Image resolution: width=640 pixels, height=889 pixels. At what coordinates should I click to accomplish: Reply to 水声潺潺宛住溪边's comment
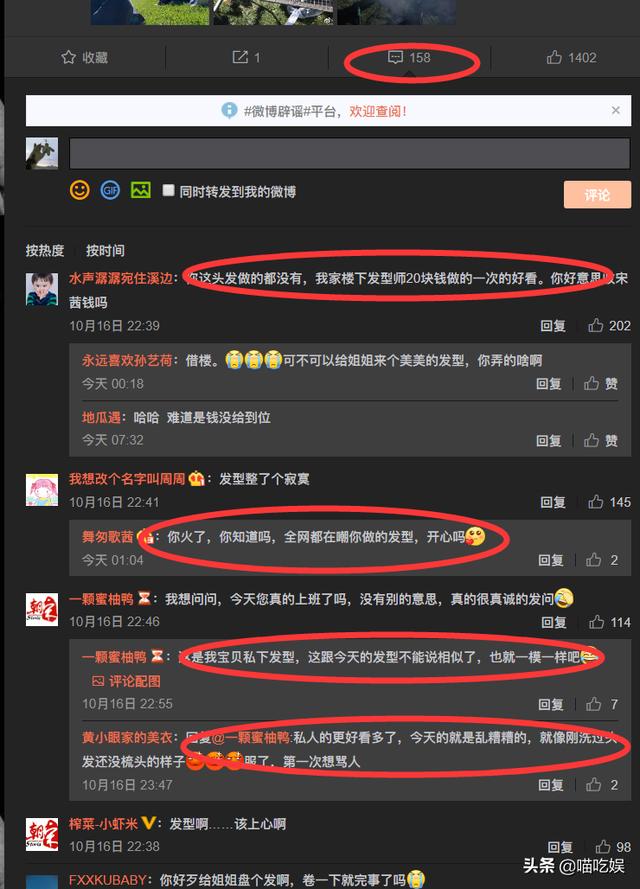coord(553,325)
